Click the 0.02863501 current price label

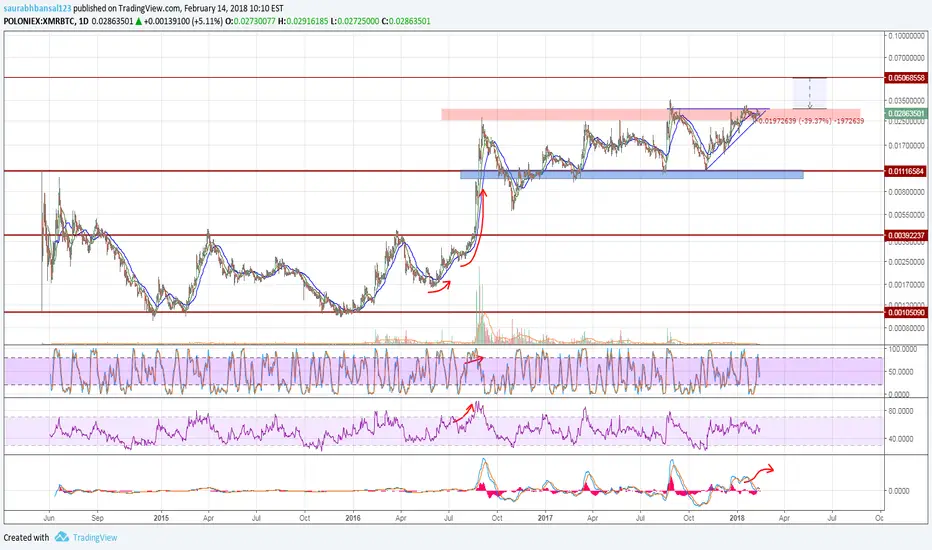906,114
